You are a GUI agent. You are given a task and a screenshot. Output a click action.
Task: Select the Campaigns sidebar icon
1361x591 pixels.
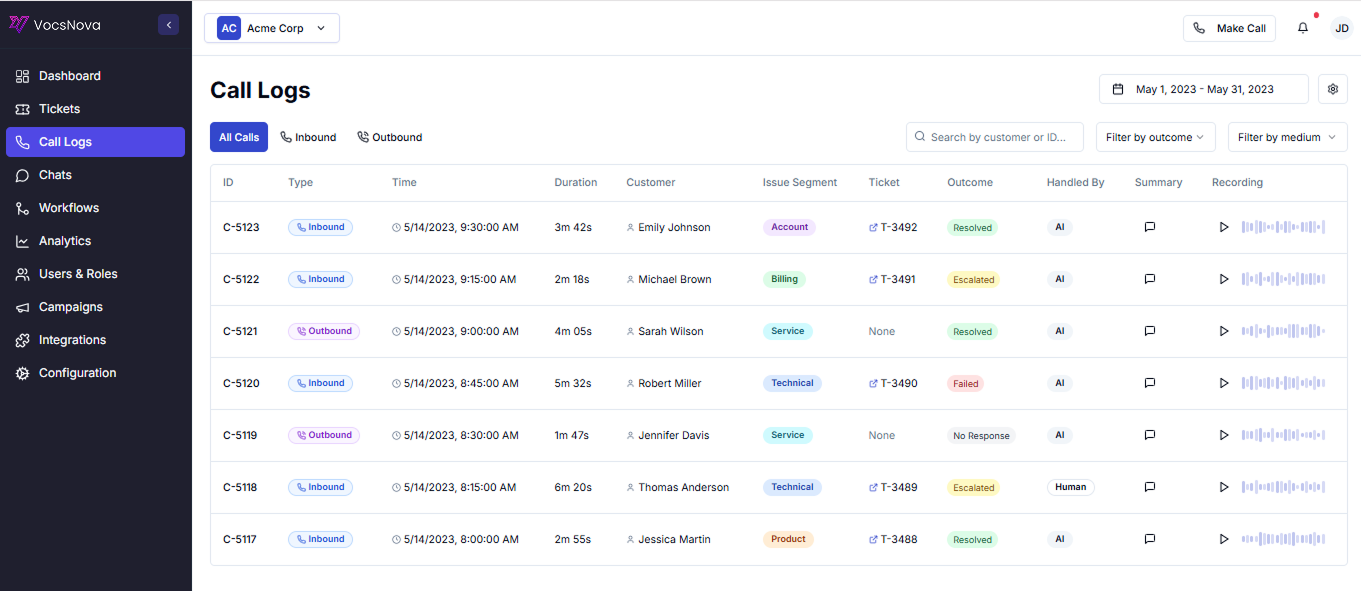click(x=21, y=306)
